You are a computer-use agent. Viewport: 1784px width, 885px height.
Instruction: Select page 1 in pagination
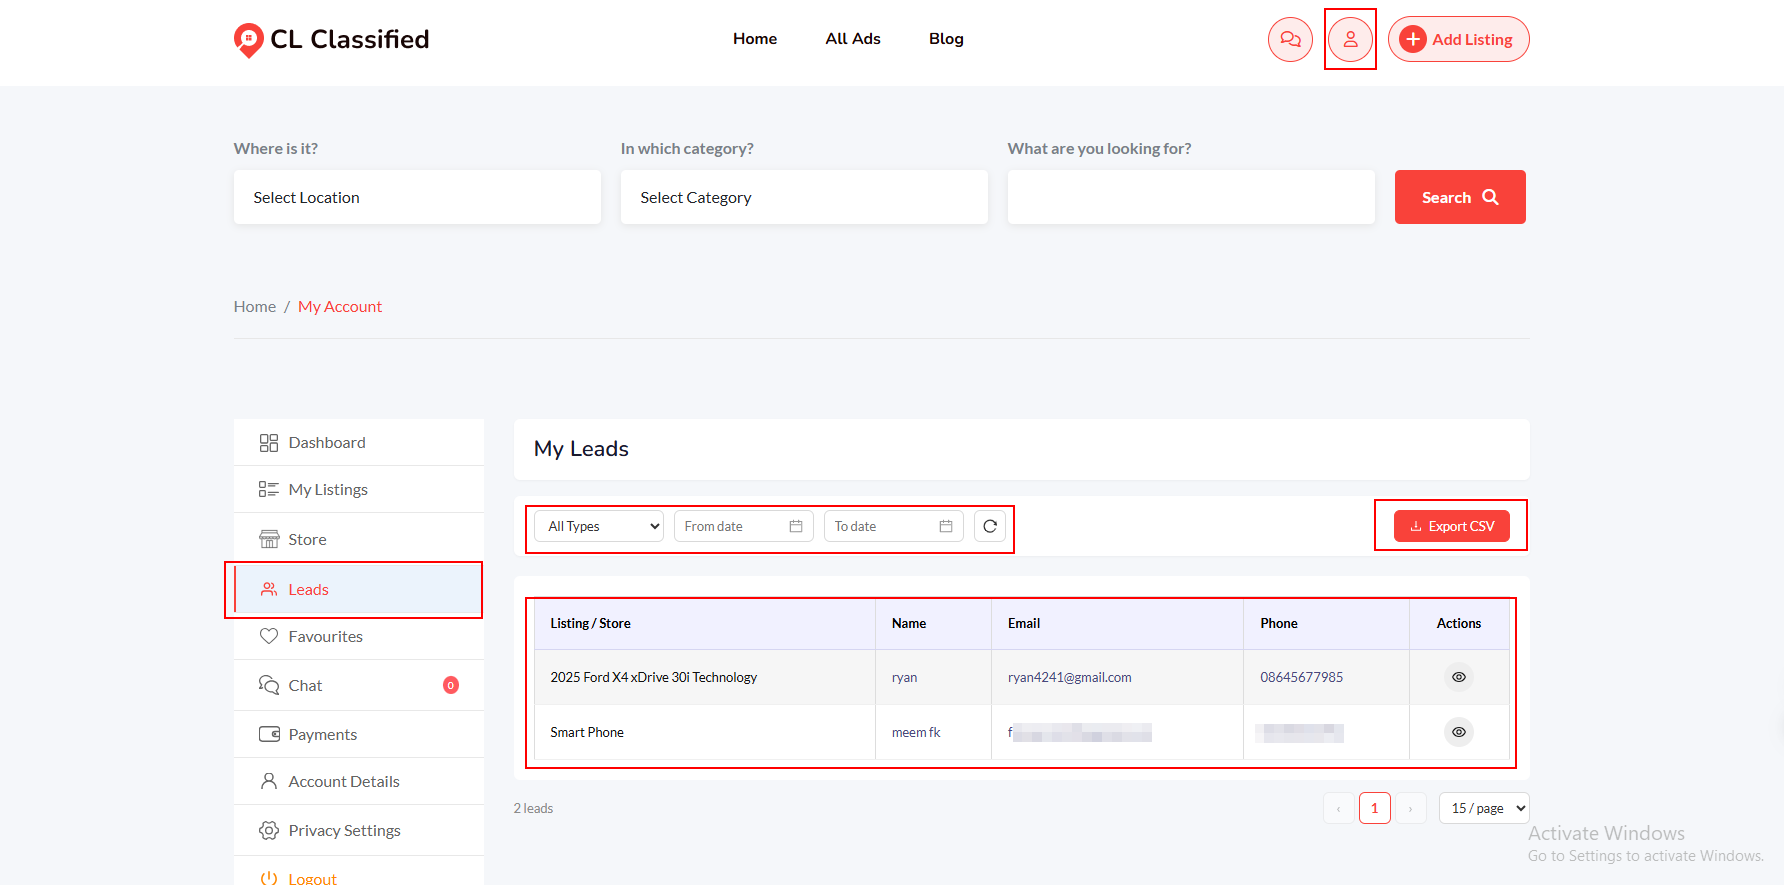point(1375,808)
